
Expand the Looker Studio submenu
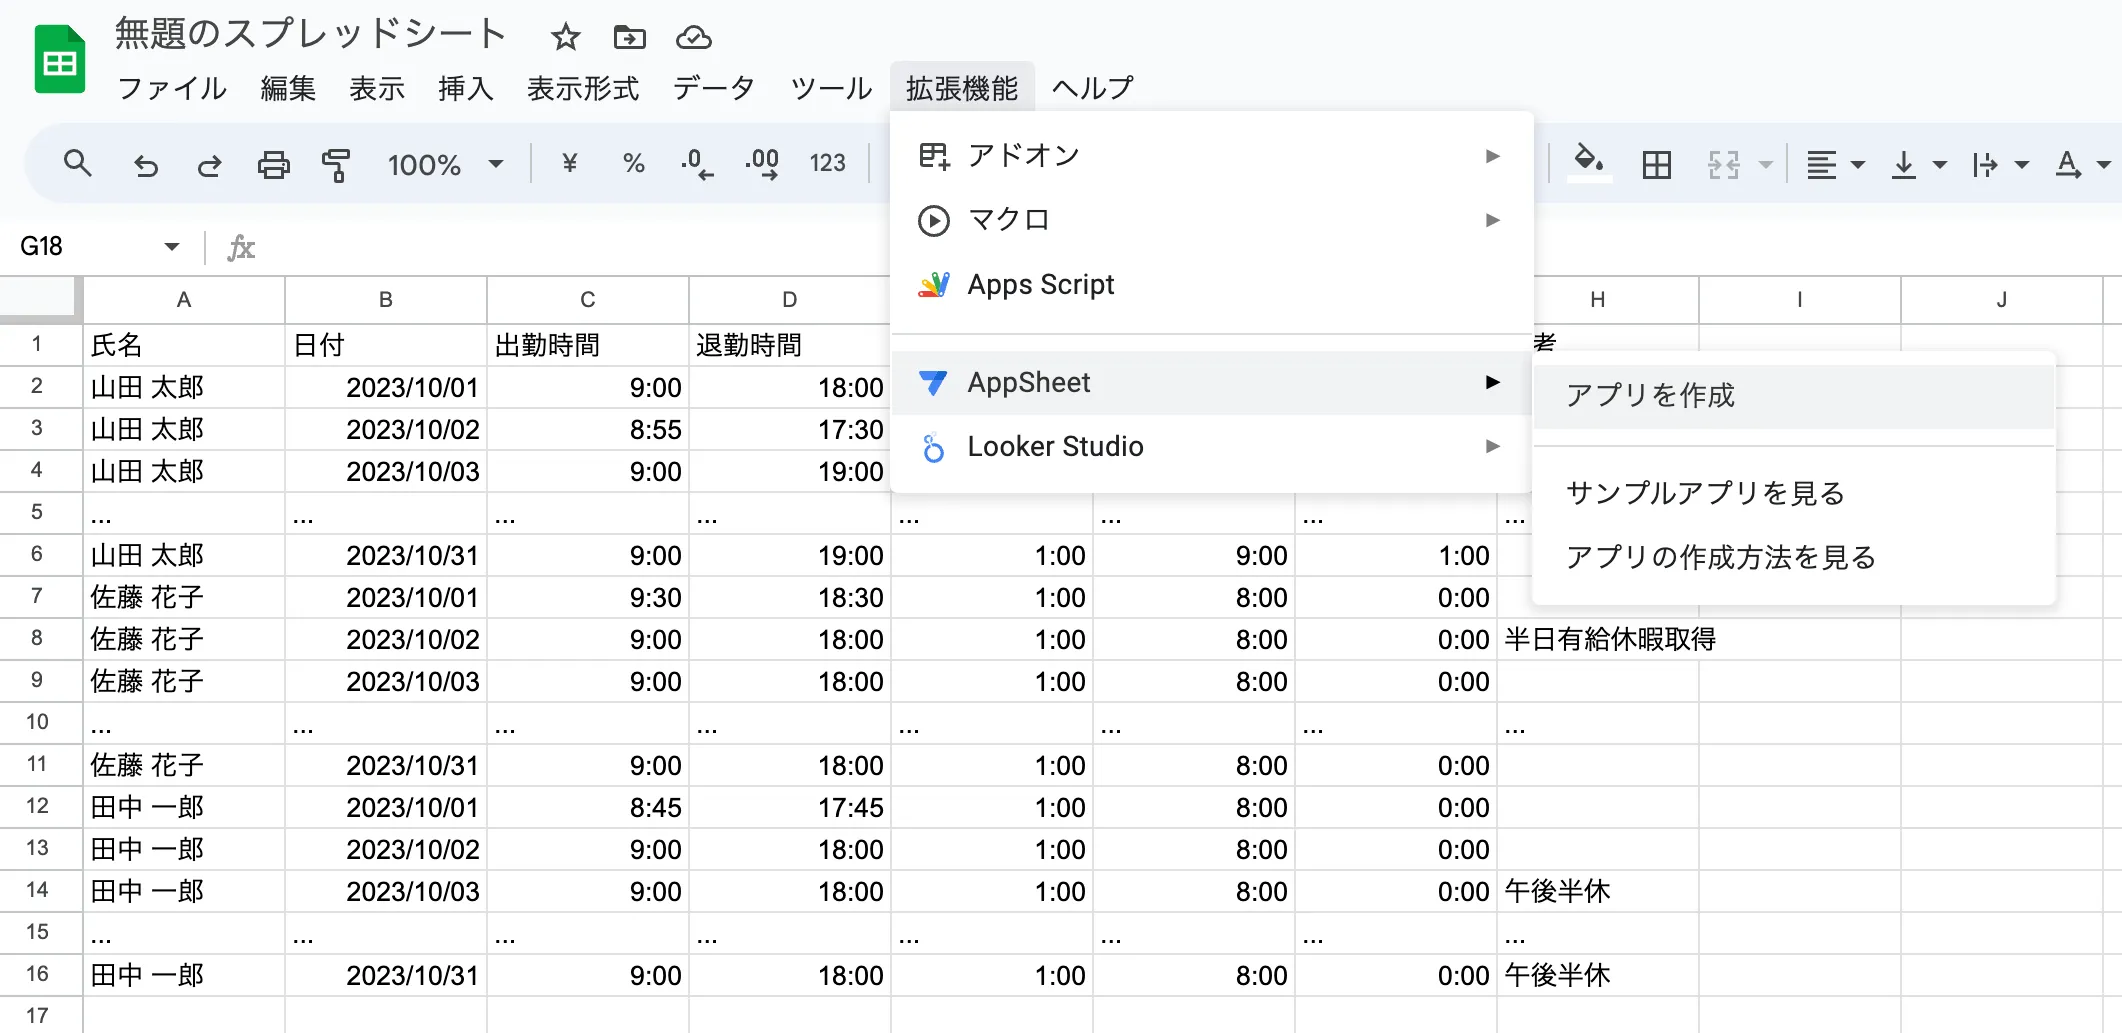(1211, 447)
